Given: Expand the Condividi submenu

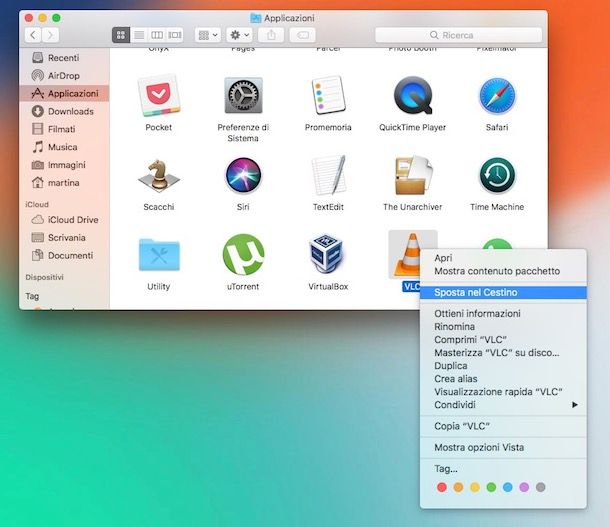Looking at the screenshot, I should (503, 405).
